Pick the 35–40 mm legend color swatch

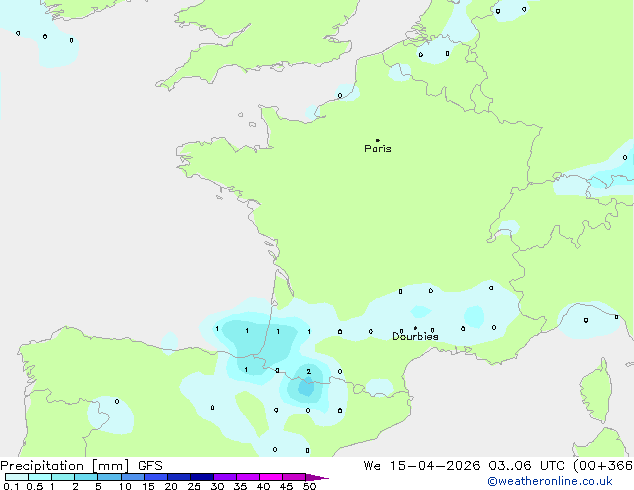point(248,477)
